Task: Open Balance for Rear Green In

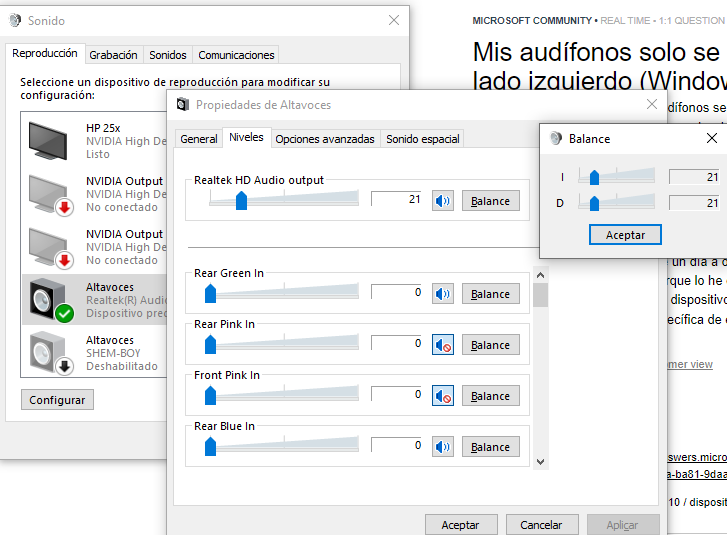Action: (x=491, y=293)
